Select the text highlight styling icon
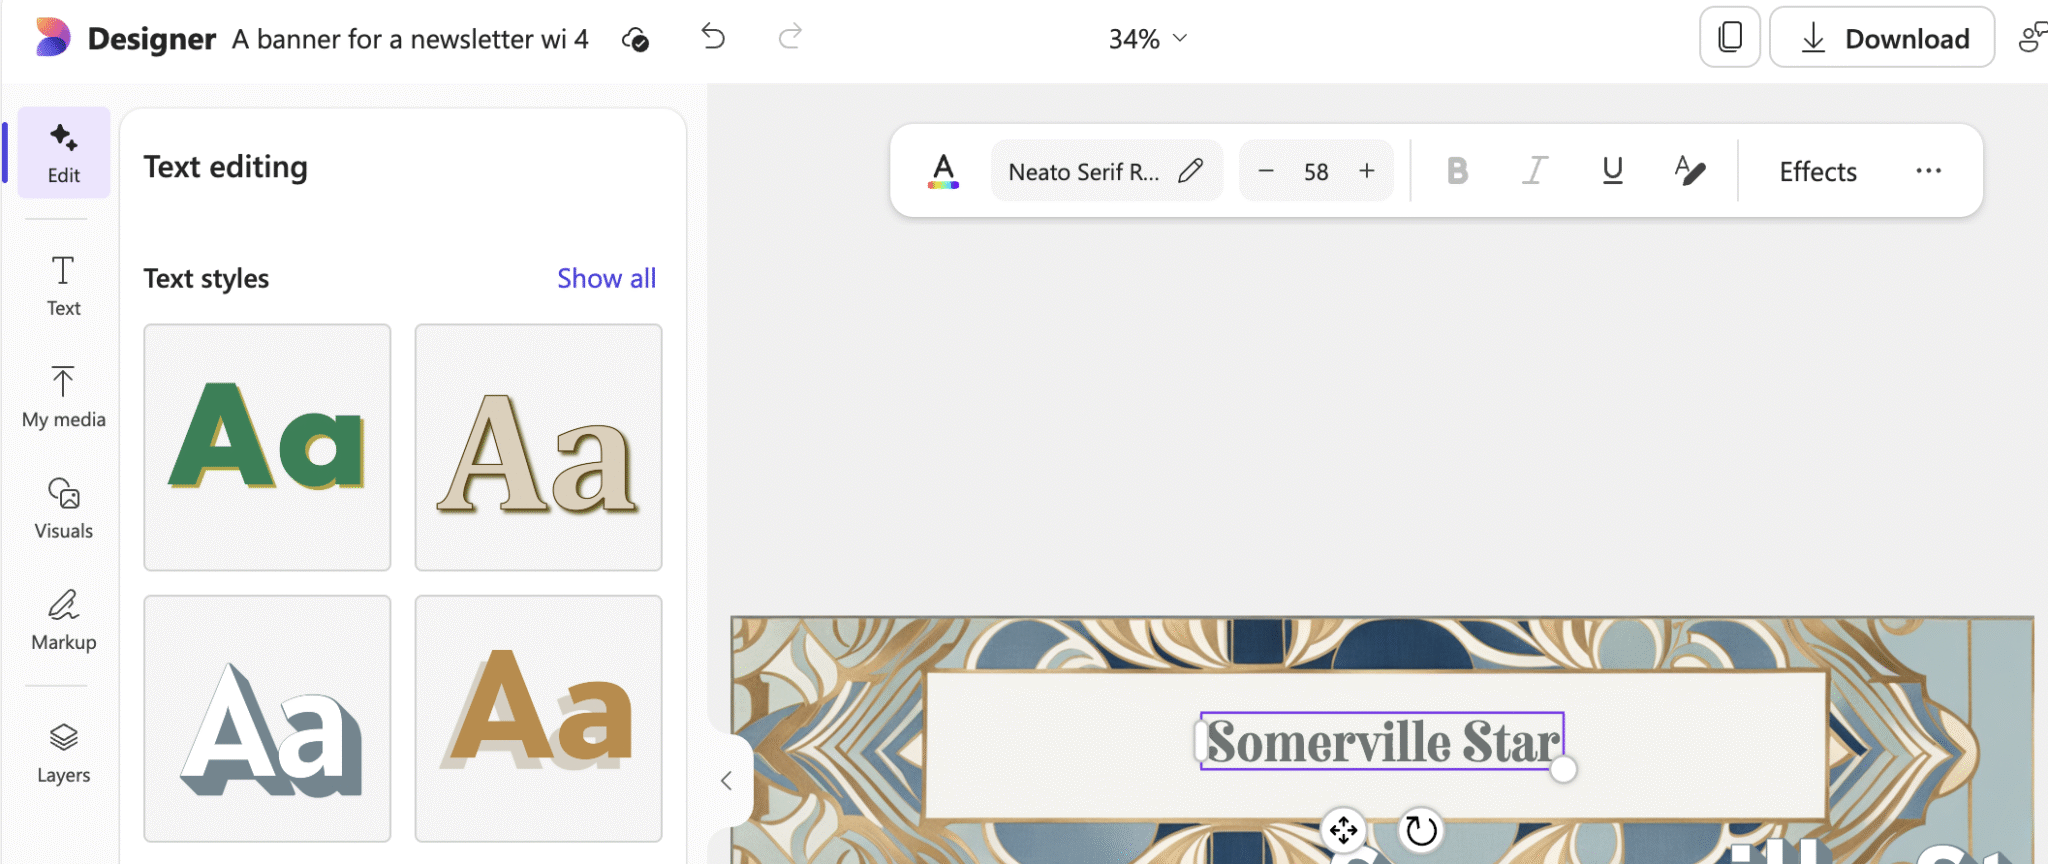The width and height of the screenshot is (2048, 864). 1689,171
